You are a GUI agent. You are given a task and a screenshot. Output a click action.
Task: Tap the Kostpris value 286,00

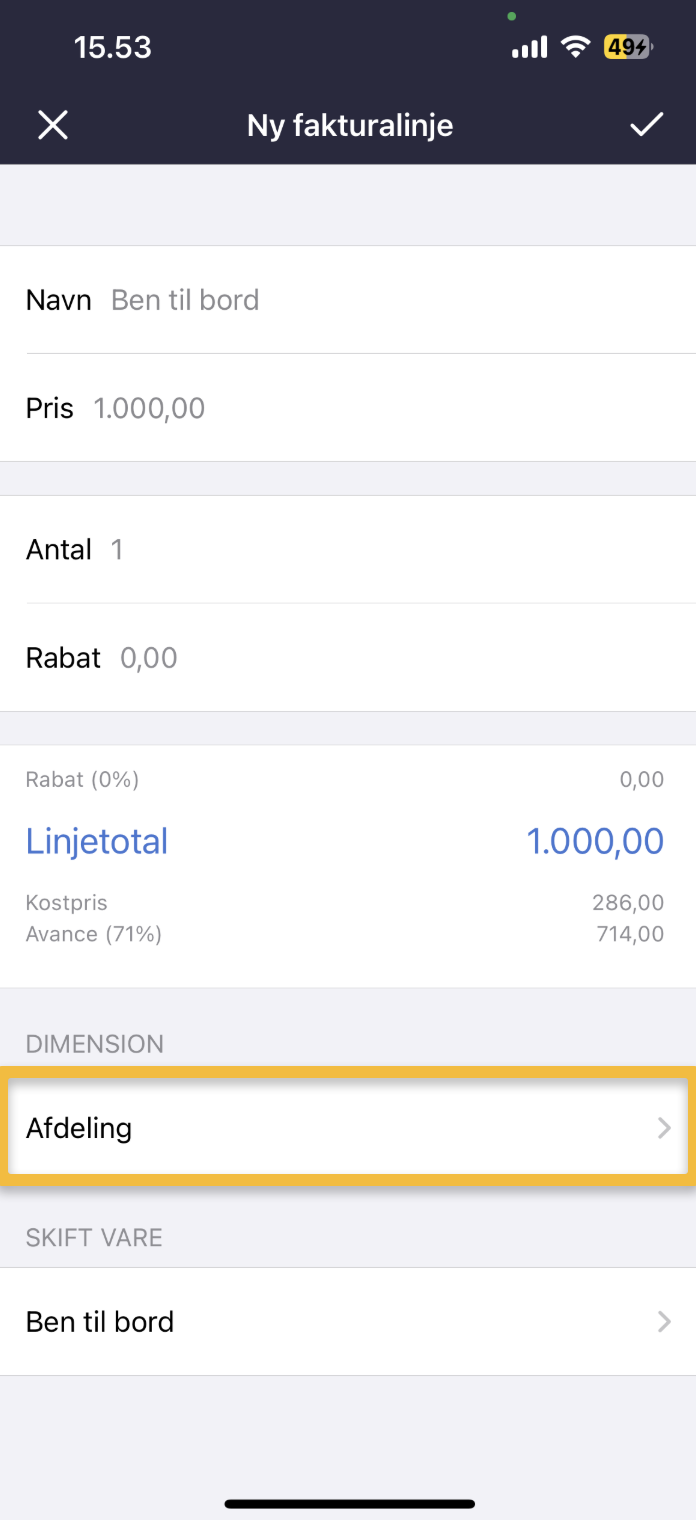pos(627,903)
